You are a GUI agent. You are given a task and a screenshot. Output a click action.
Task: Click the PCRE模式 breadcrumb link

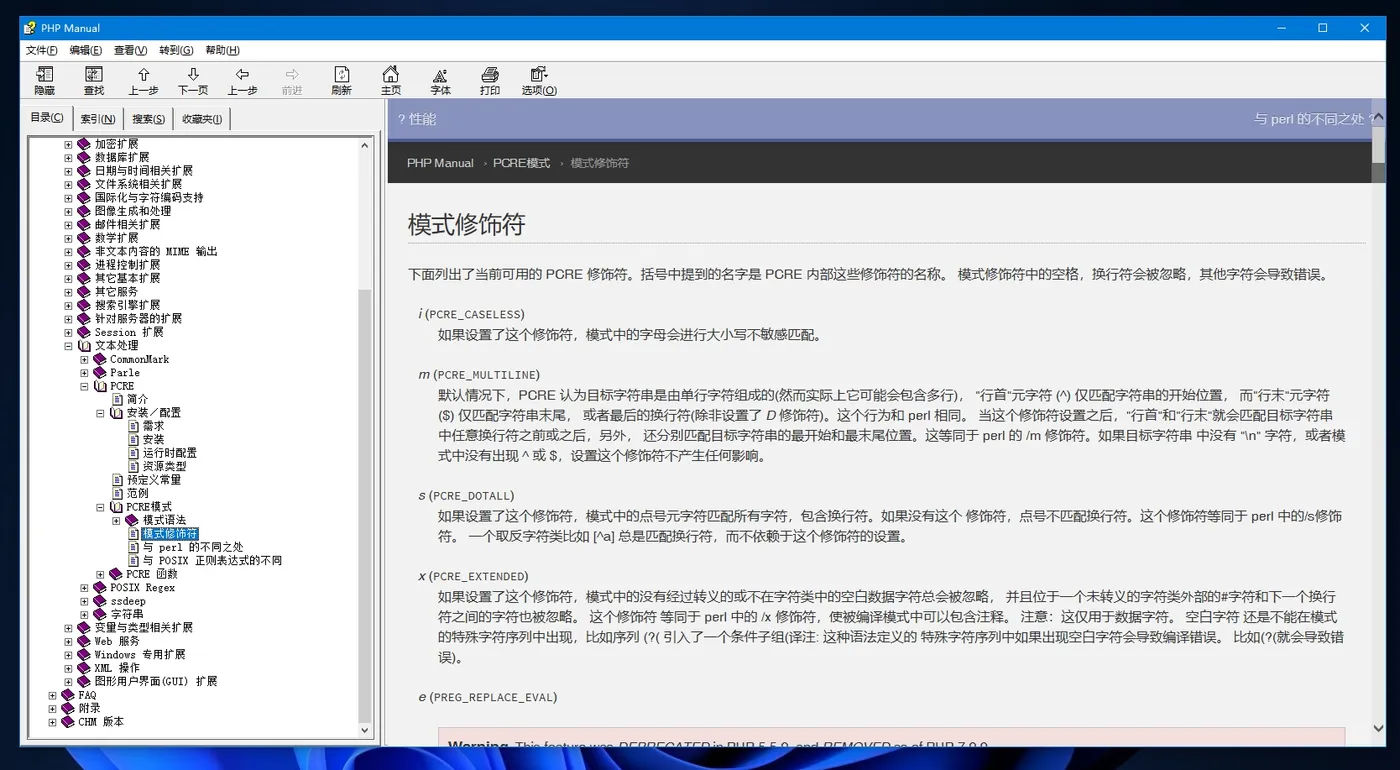[521, 163]
